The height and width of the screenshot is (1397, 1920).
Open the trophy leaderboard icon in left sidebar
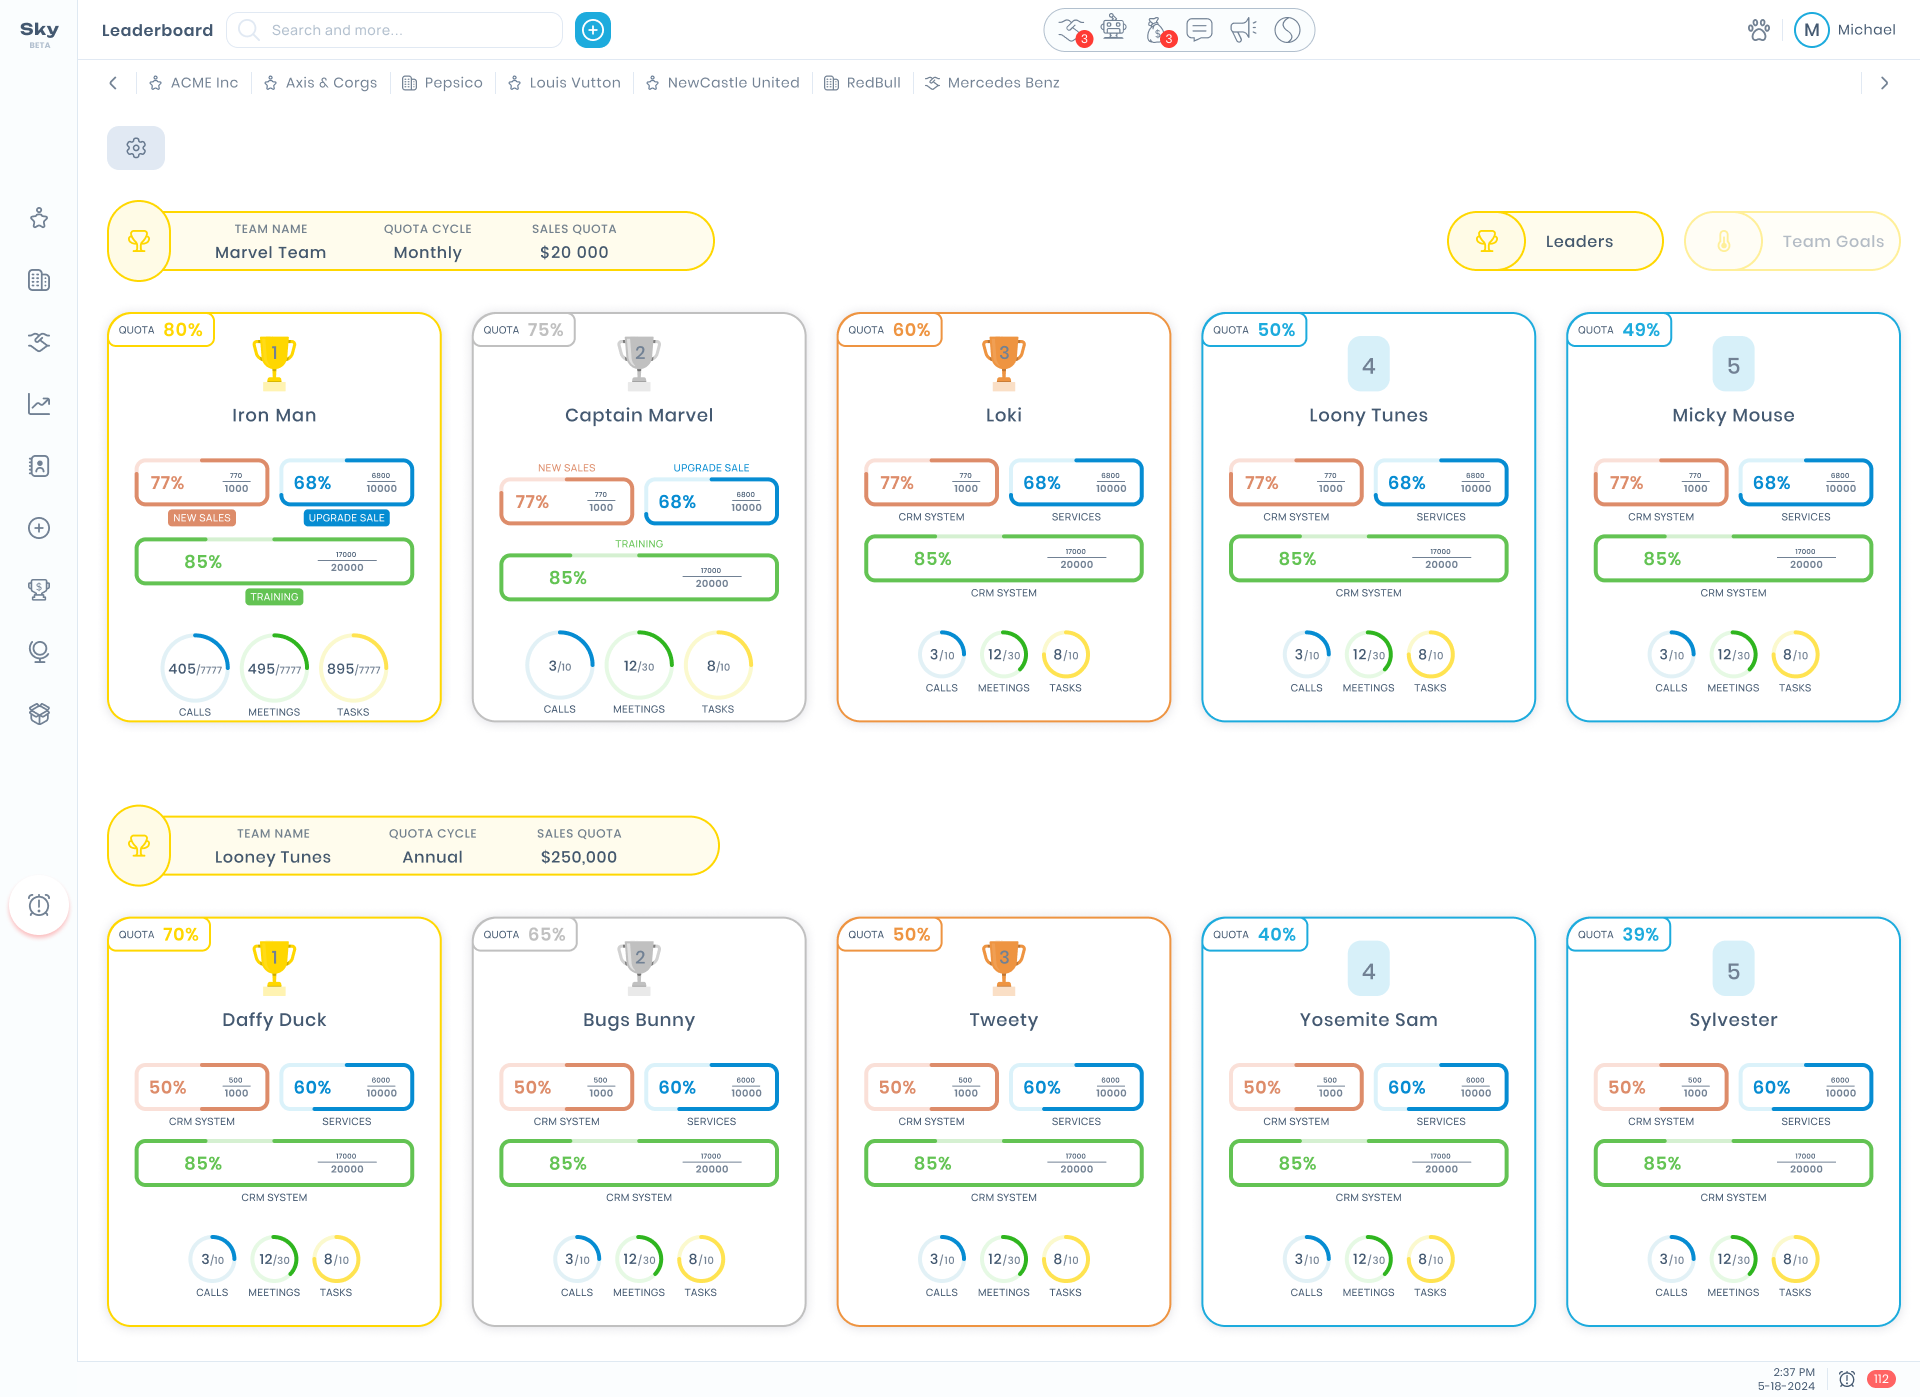[x=39, y=590]
